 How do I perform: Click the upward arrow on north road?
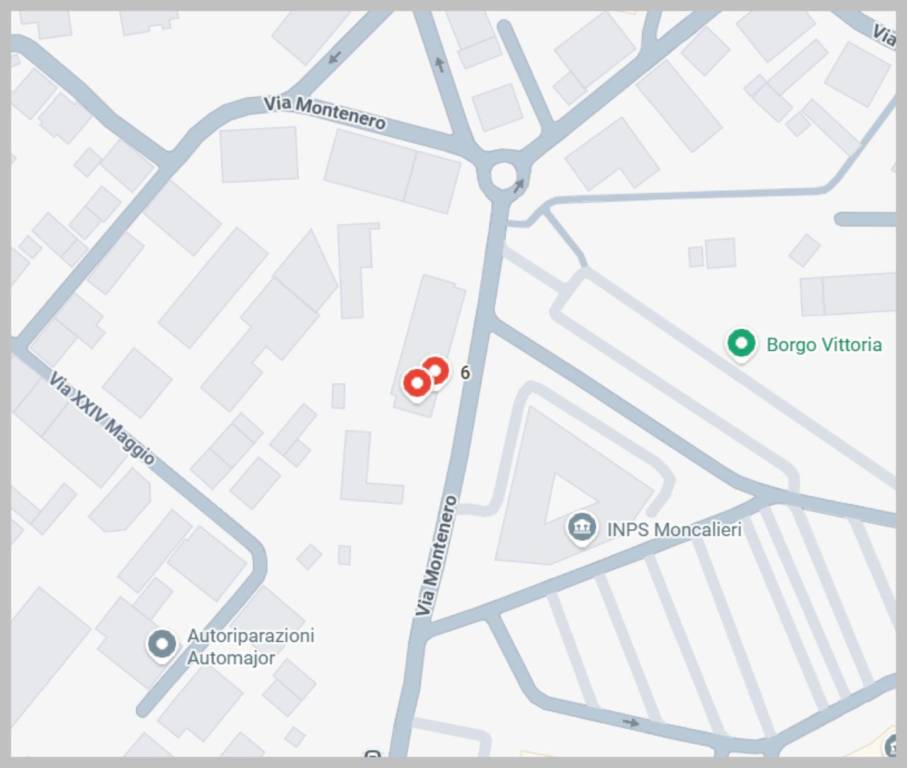[440, 64]
